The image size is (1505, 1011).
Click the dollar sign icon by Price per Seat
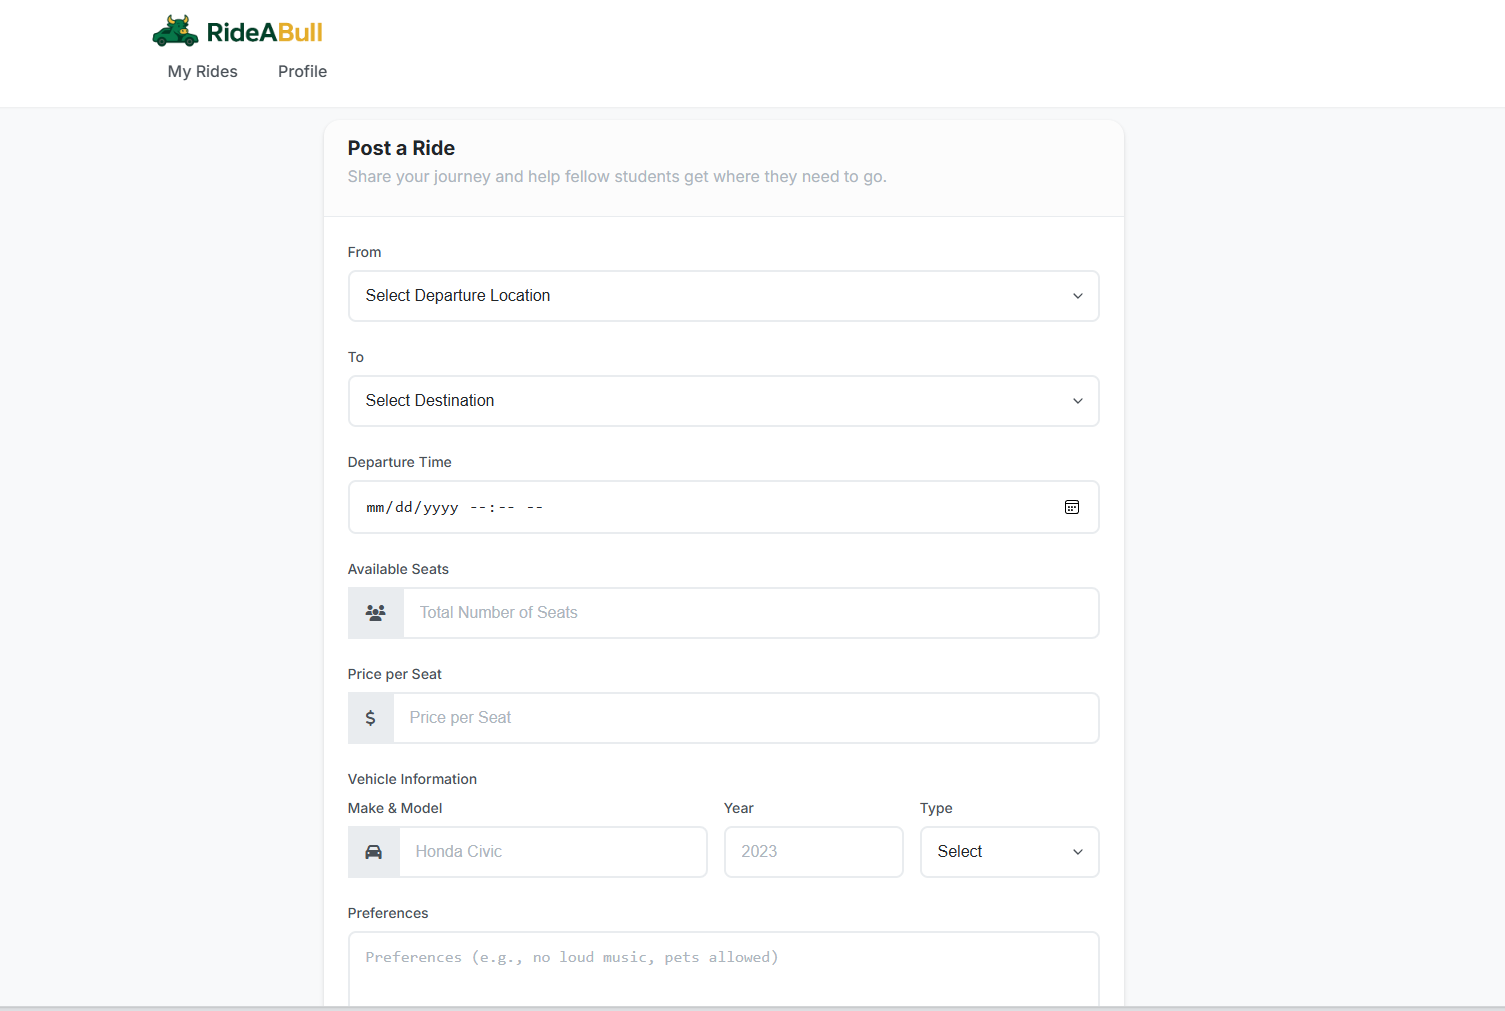click(x=371, y=718)
